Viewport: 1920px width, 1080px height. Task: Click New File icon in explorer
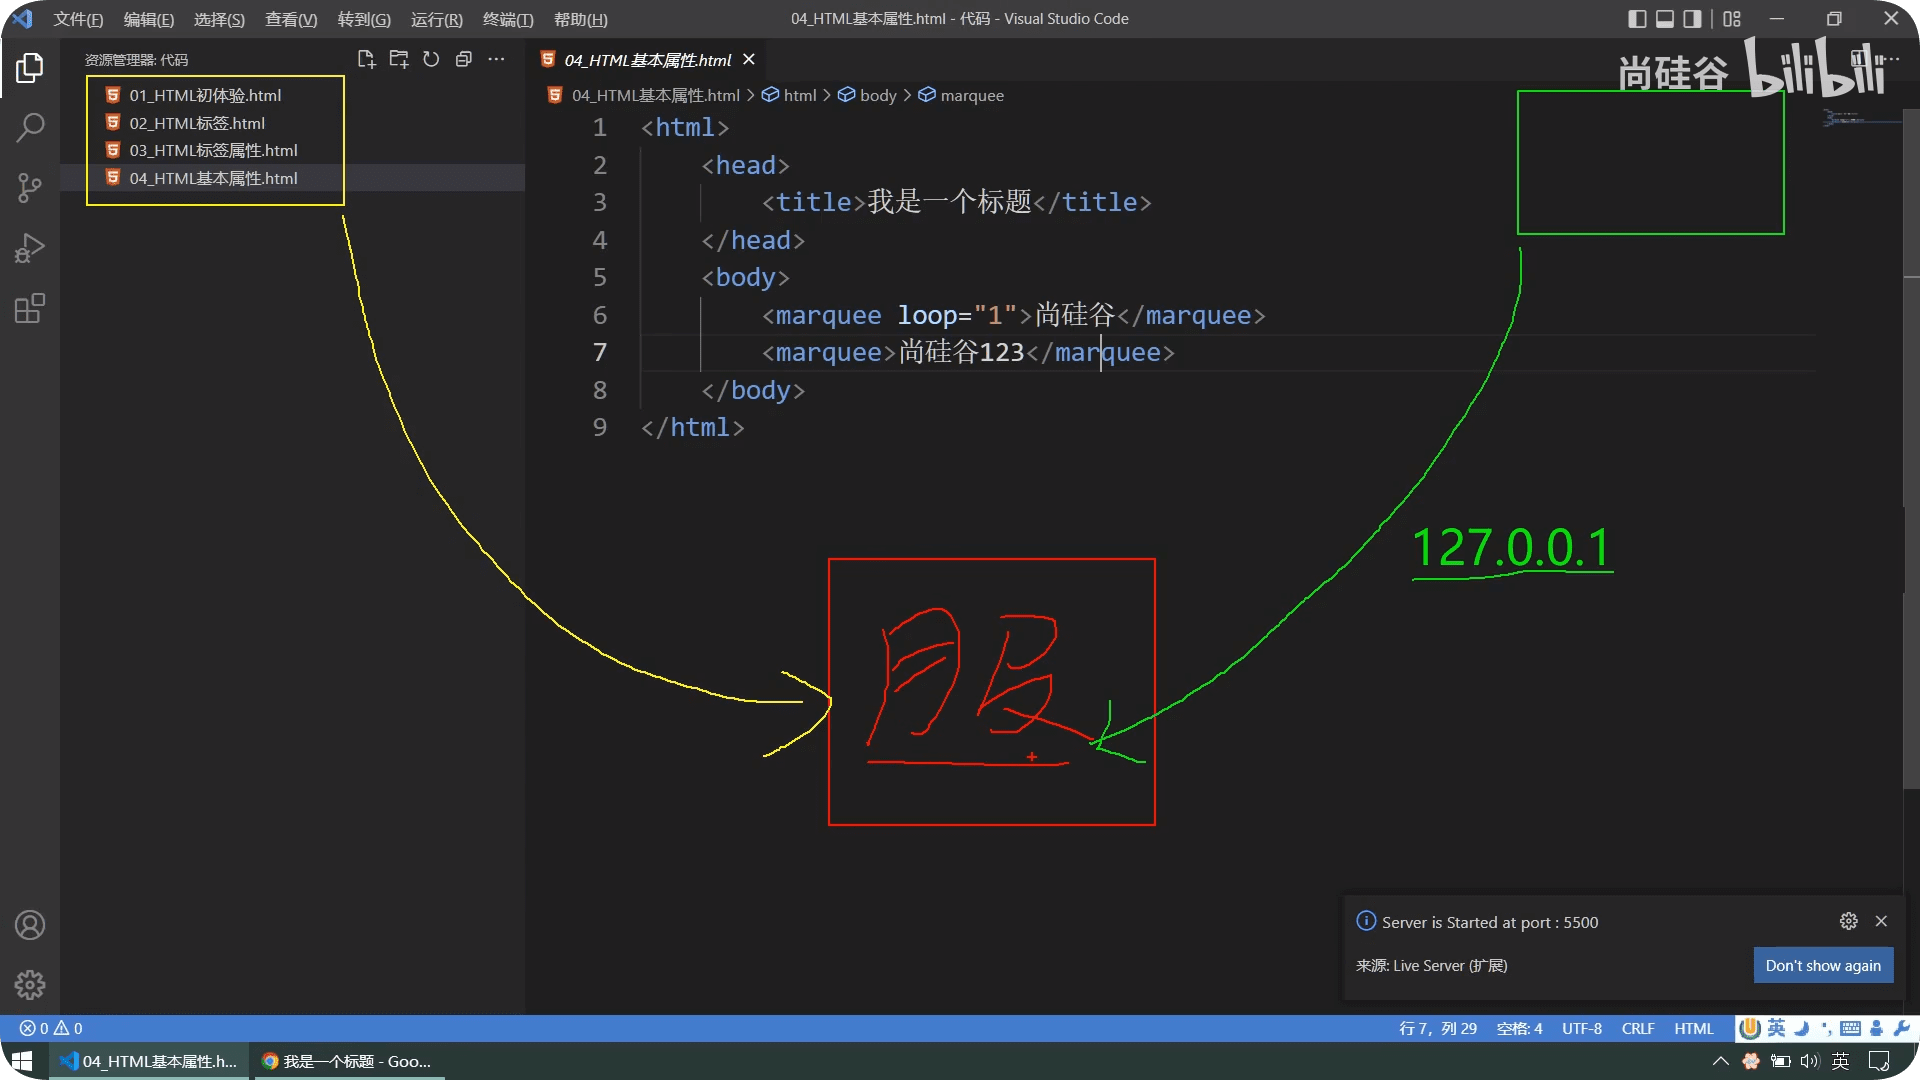point(366,60)
